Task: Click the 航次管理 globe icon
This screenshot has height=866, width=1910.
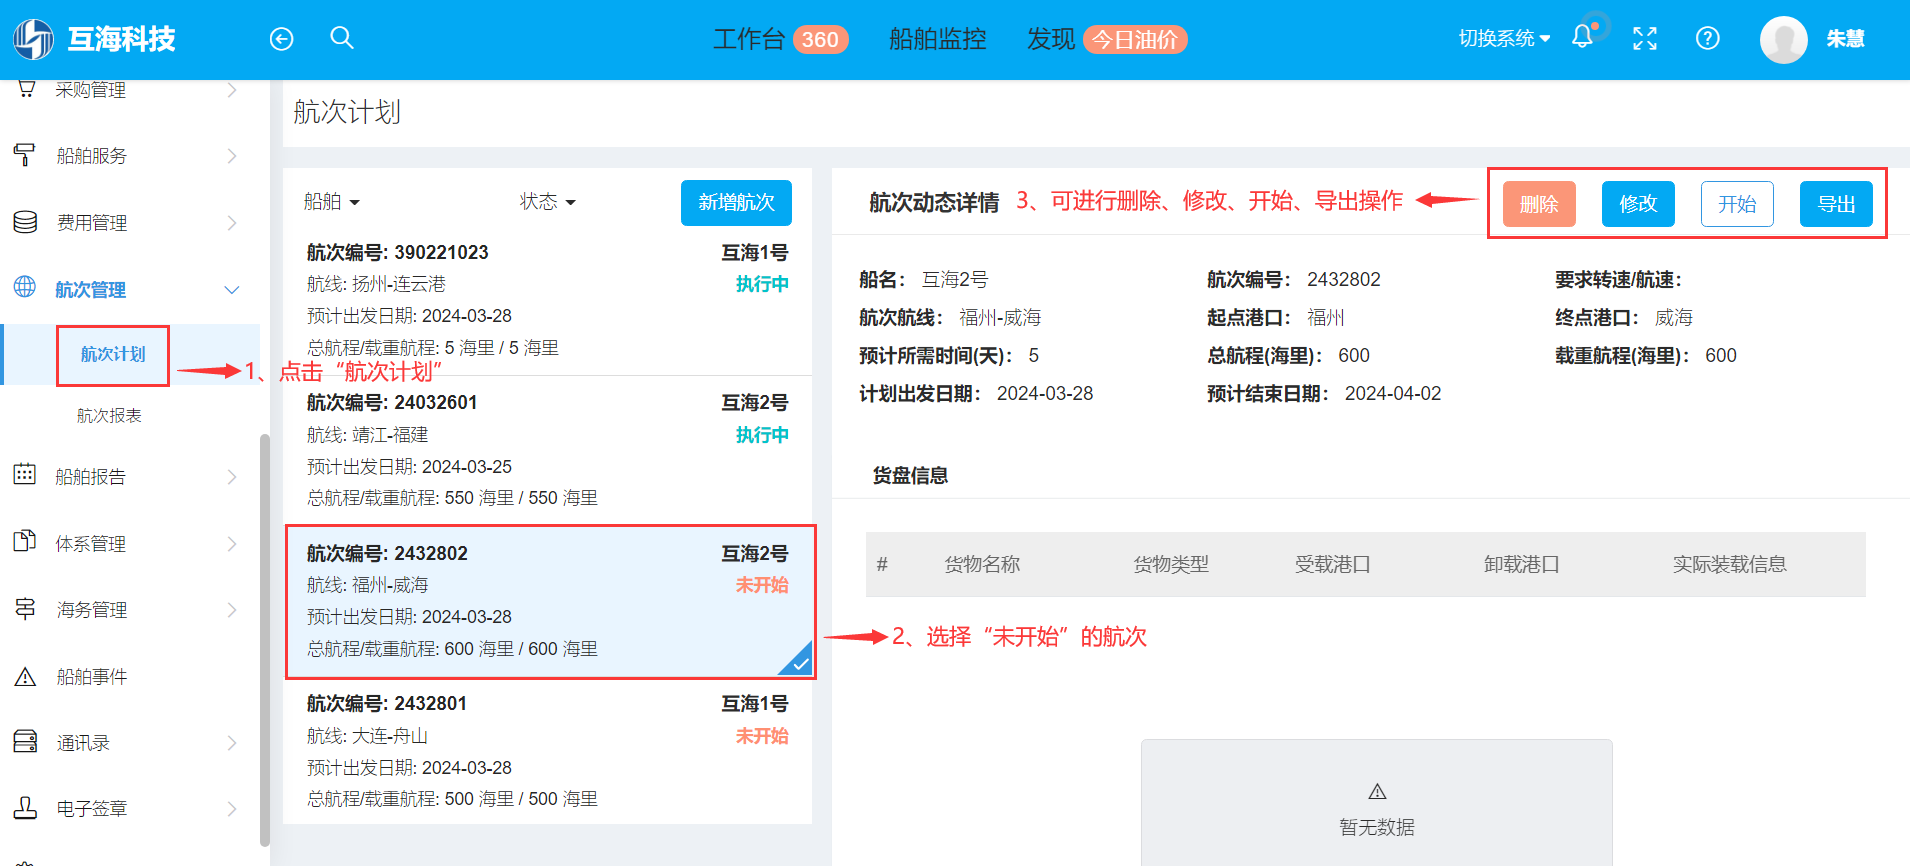Action: [25, 288]
